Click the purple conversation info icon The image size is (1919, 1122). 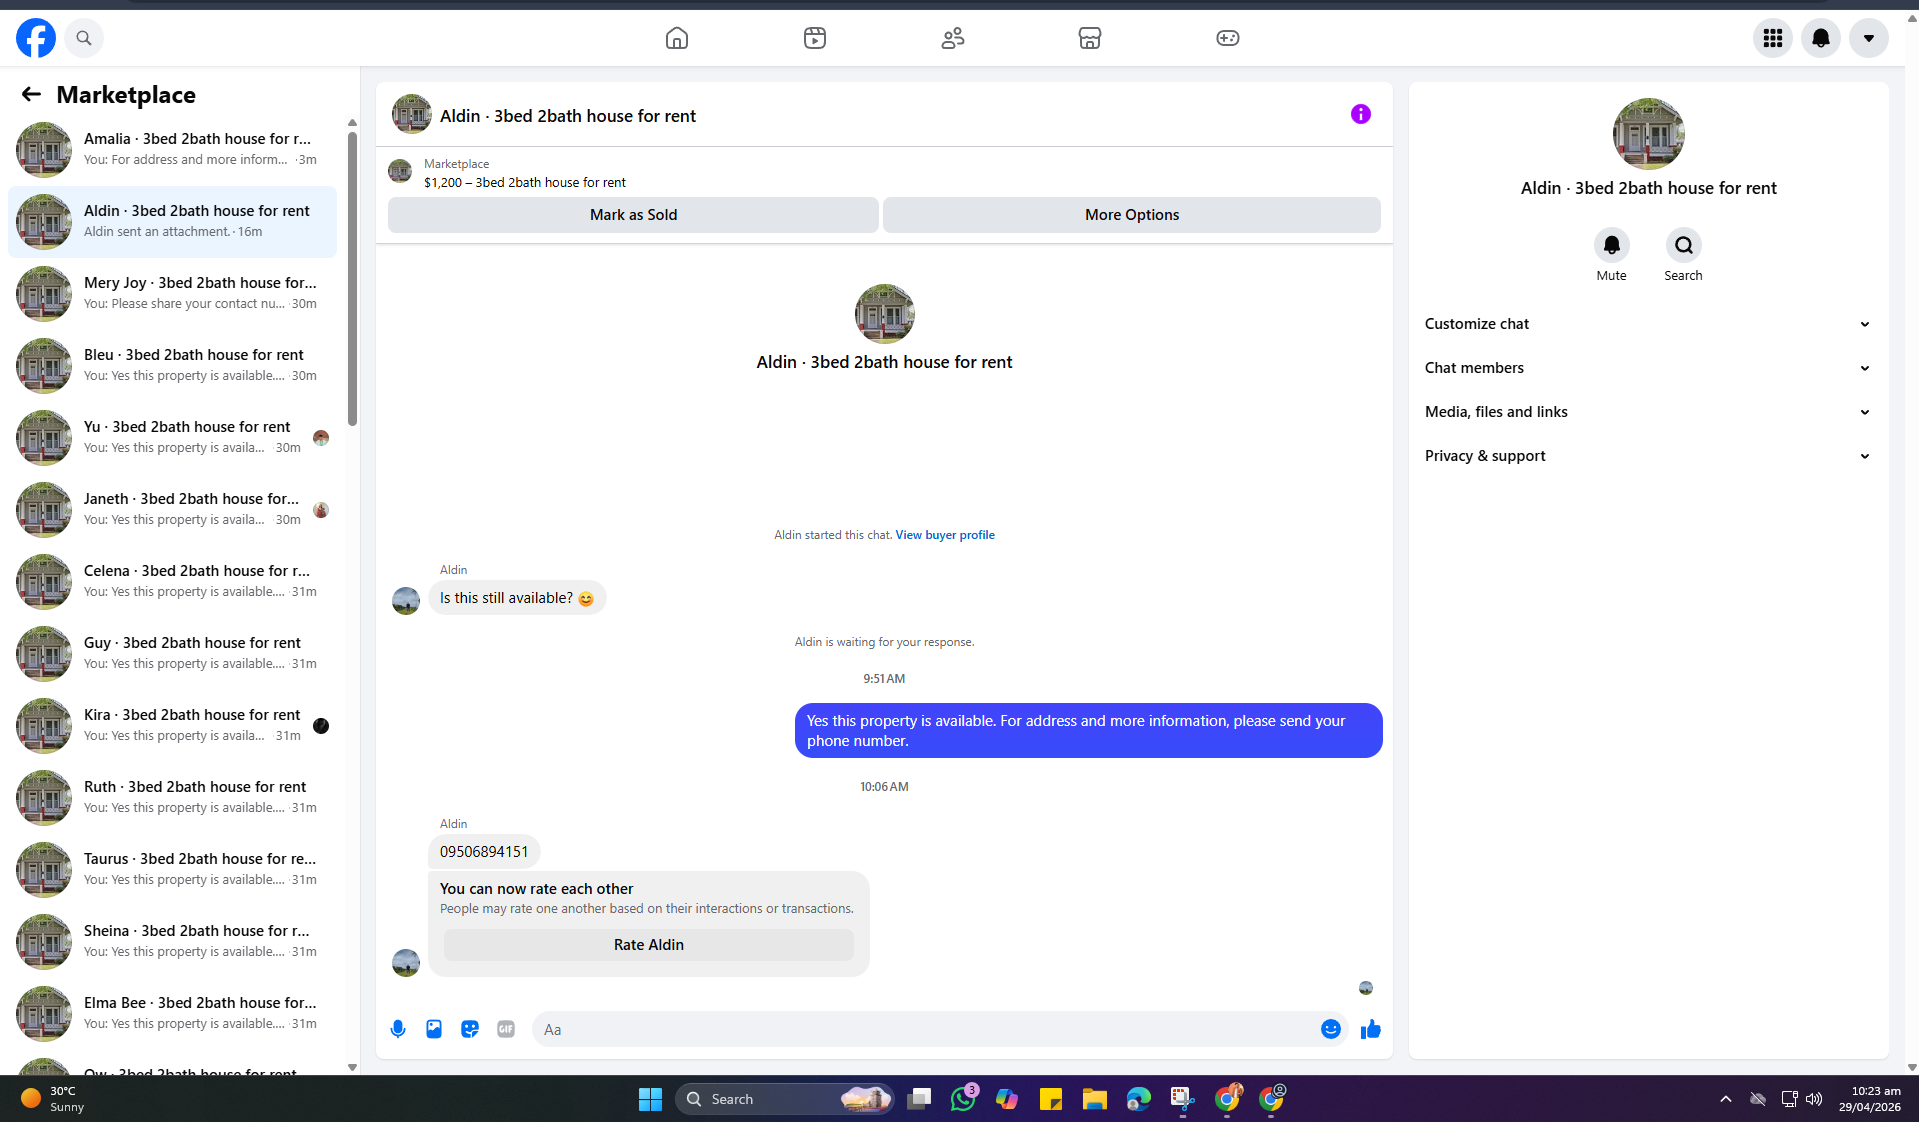[x=1361, y=114]
